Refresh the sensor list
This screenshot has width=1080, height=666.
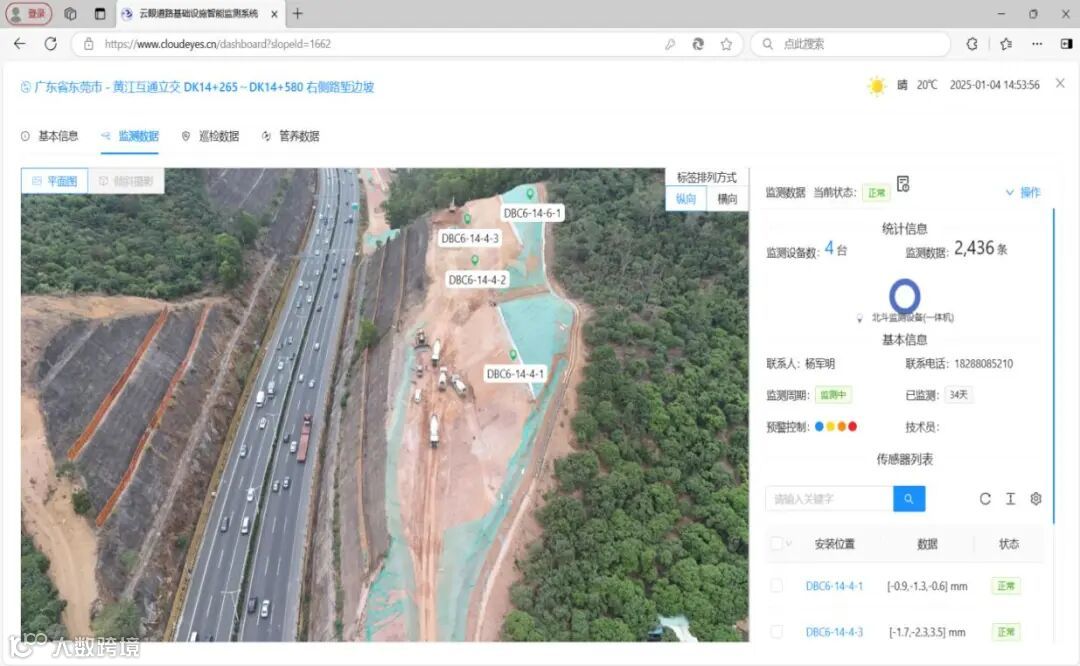click(985, 499)
